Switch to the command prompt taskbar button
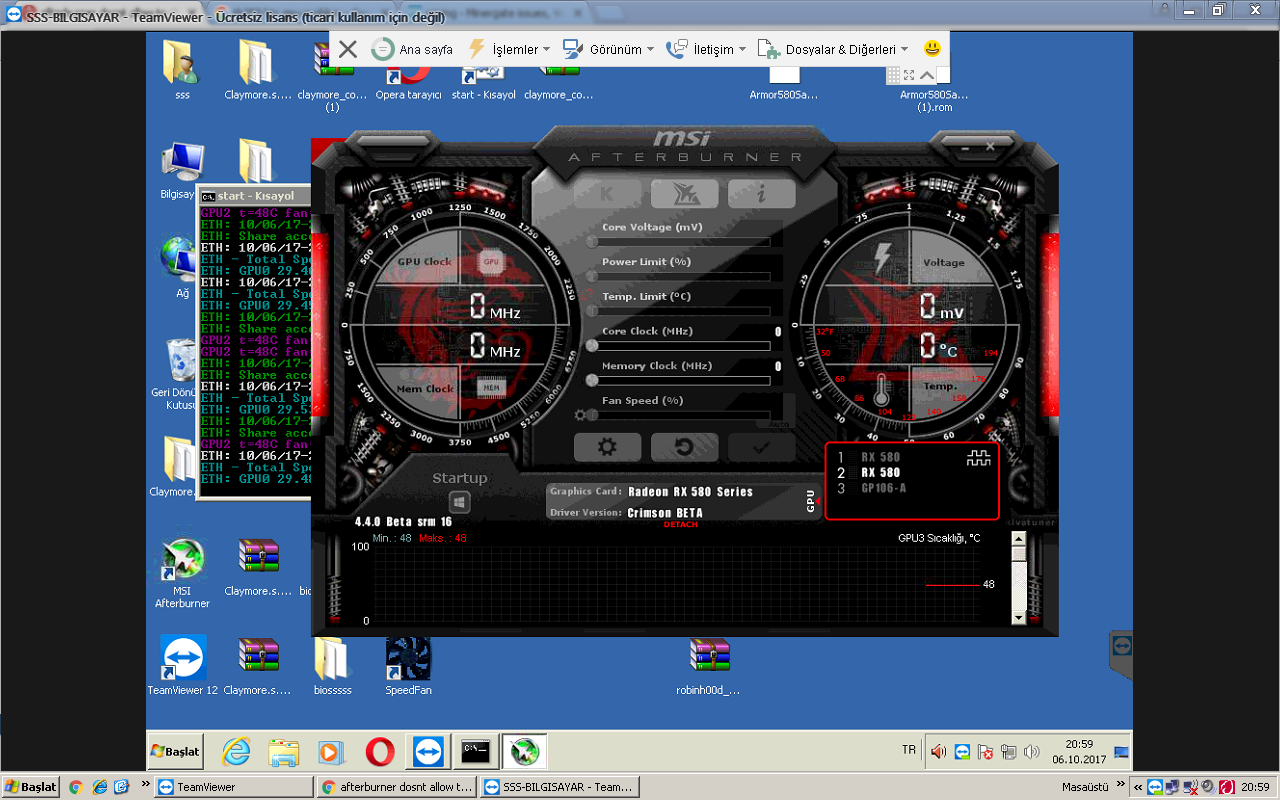Image resolution: width=1280 pixels, height=800 pixels. pyautogui.click(x=475, y=751)
